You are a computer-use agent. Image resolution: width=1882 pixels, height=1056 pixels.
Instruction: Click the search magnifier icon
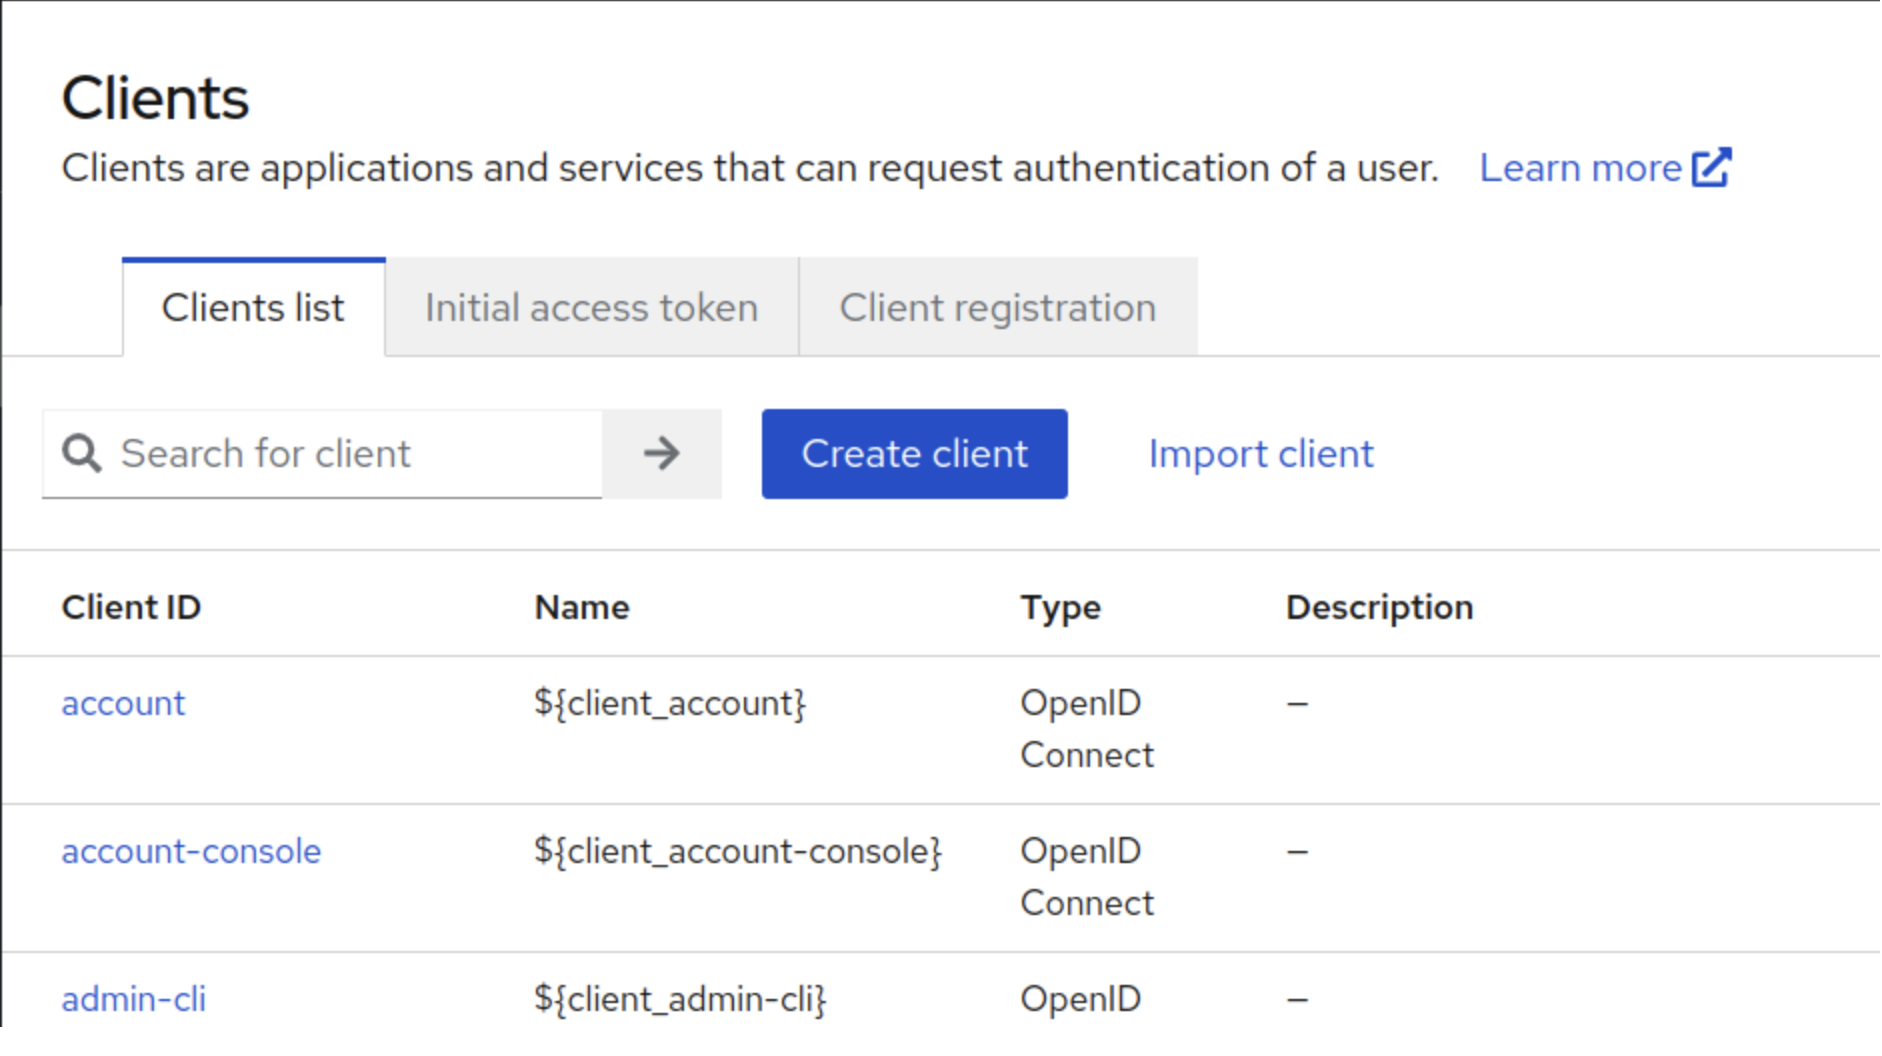(x=81, y=454)
